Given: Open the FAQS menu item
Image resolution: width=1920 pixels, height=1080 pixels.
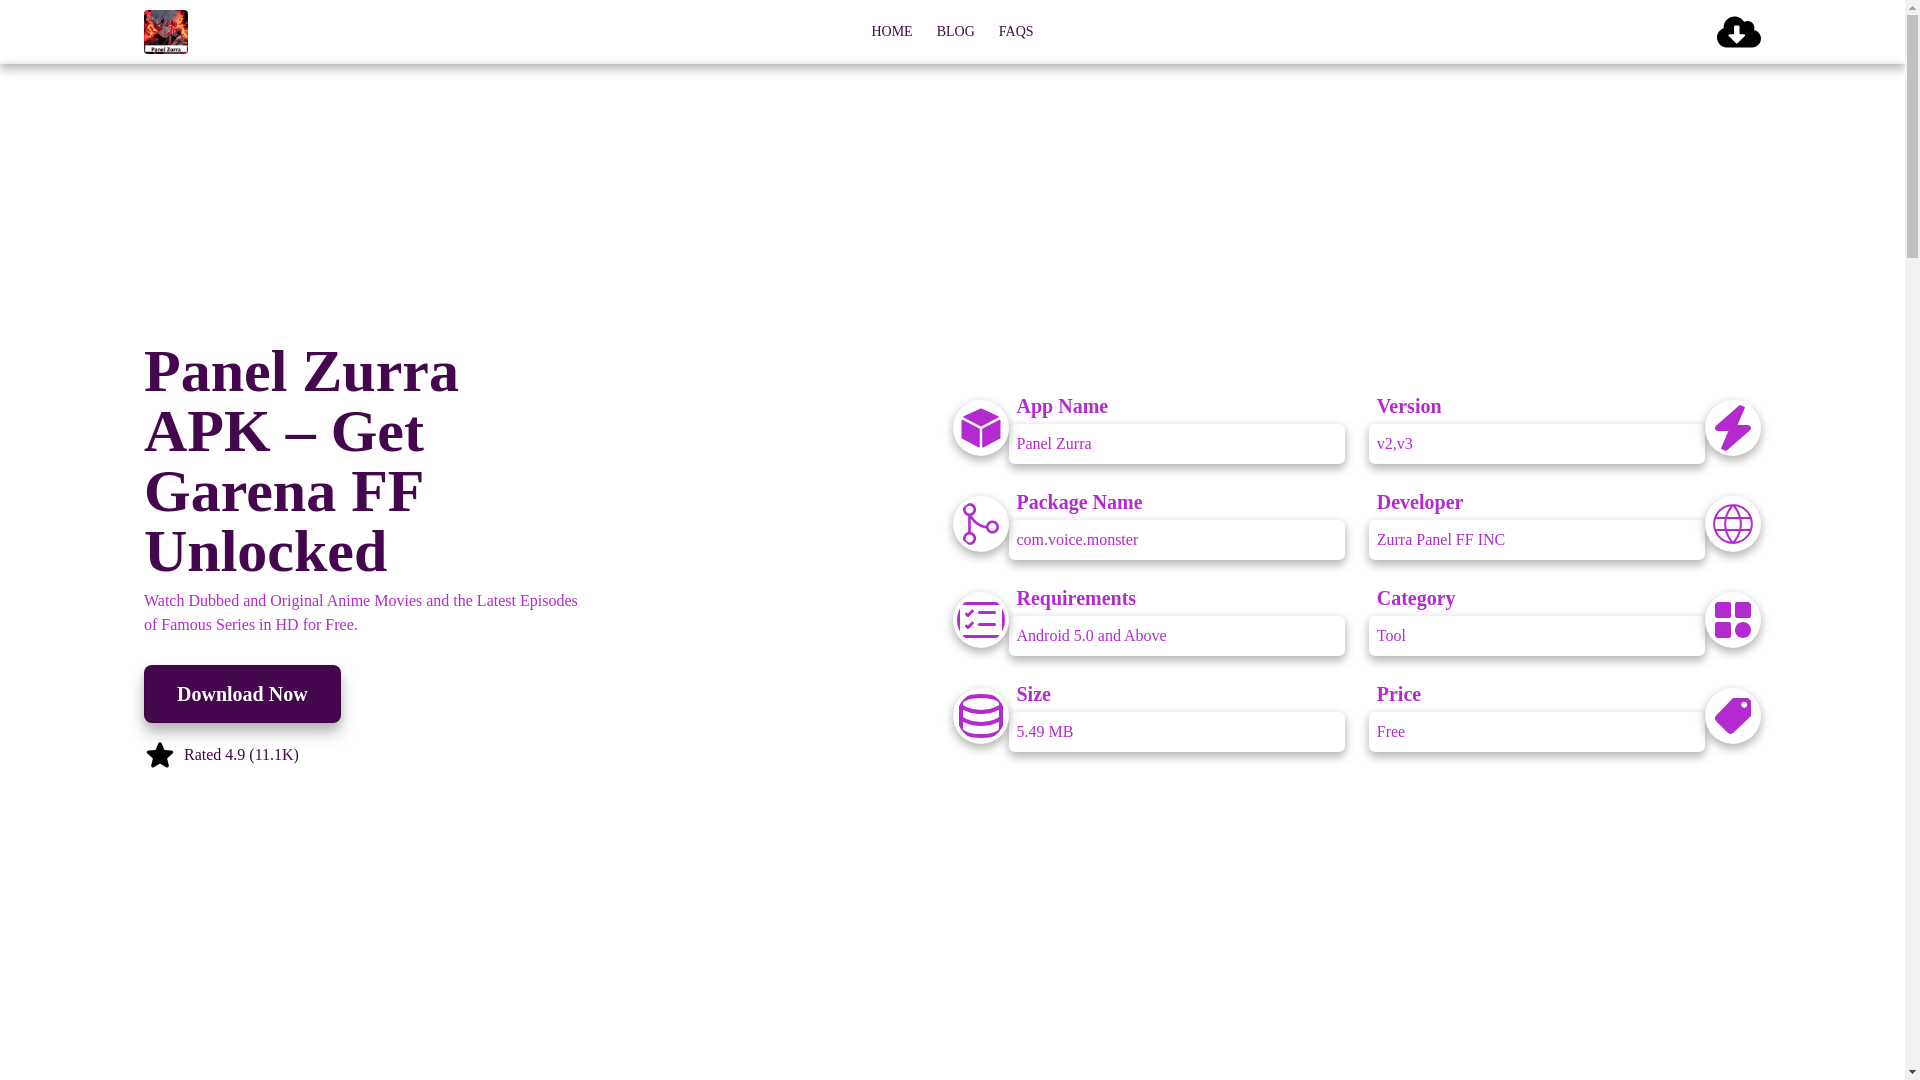Looking at the screenshot, I should point(1016,32).
